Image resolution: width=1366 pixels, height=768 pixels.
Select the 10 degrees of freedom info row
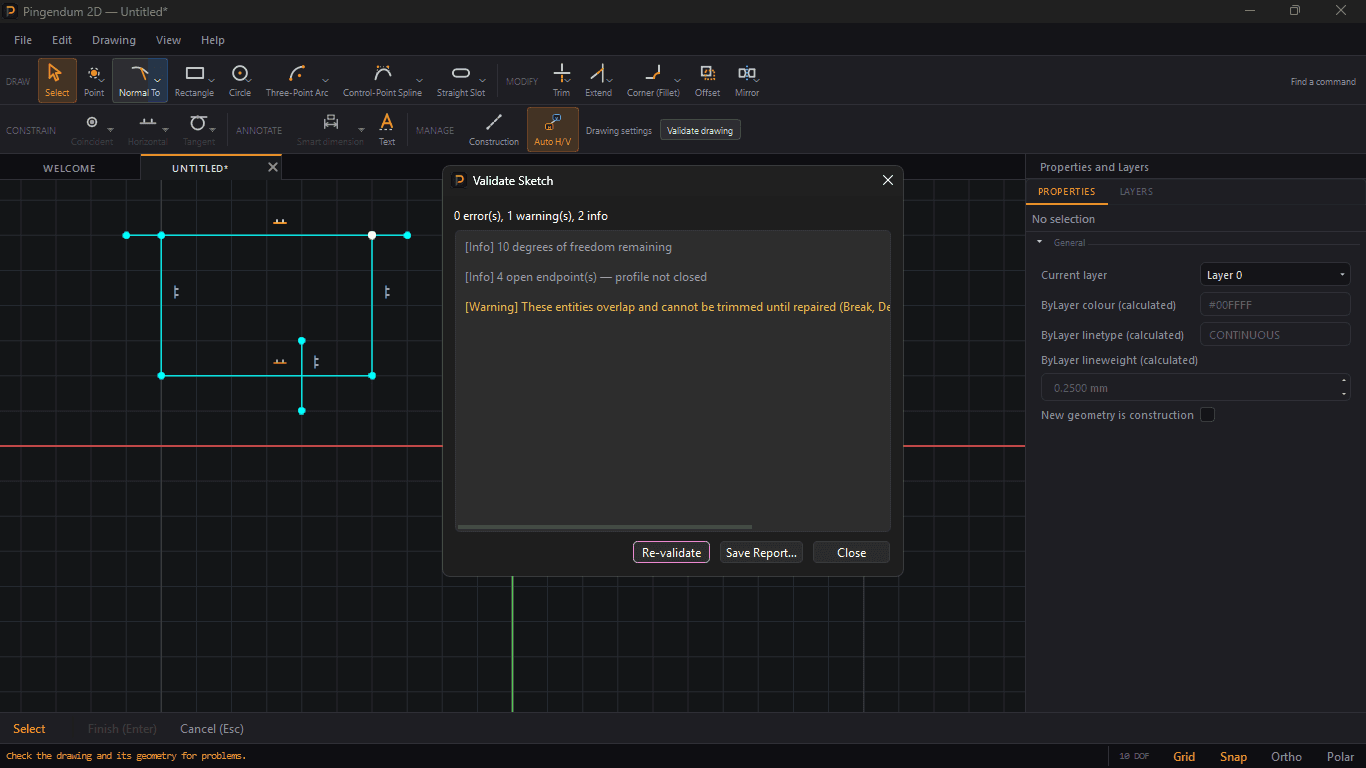[673, 247]
